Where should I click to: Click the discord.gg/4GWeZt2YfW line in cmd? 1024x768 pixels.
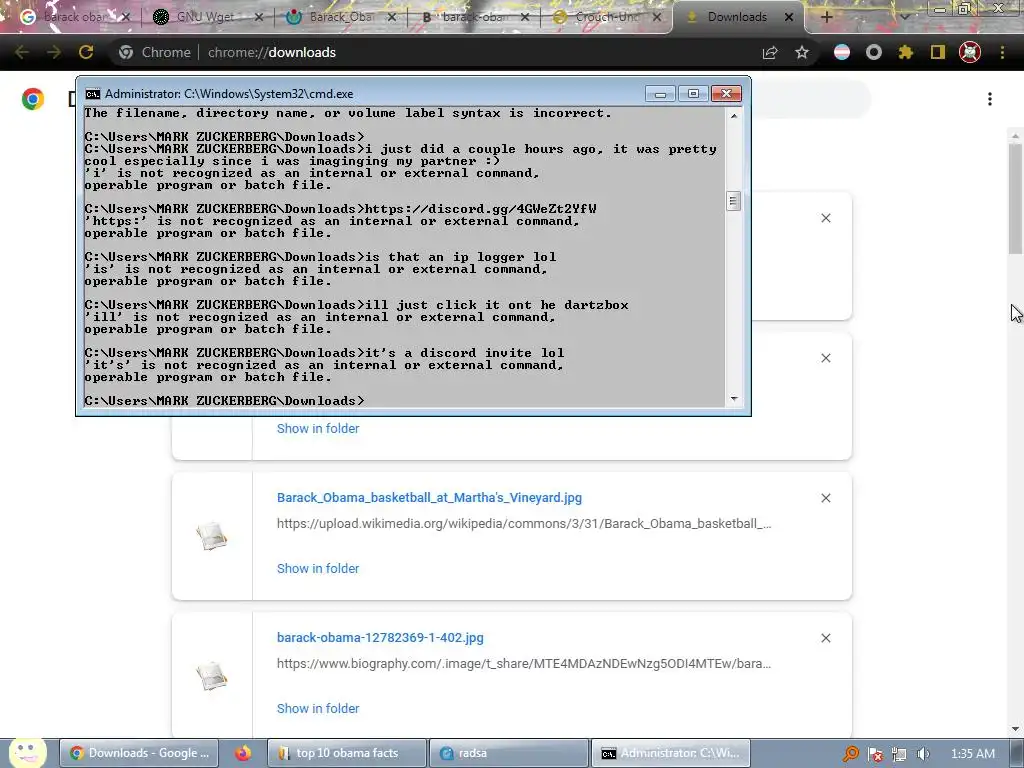(x=340, y=209)
